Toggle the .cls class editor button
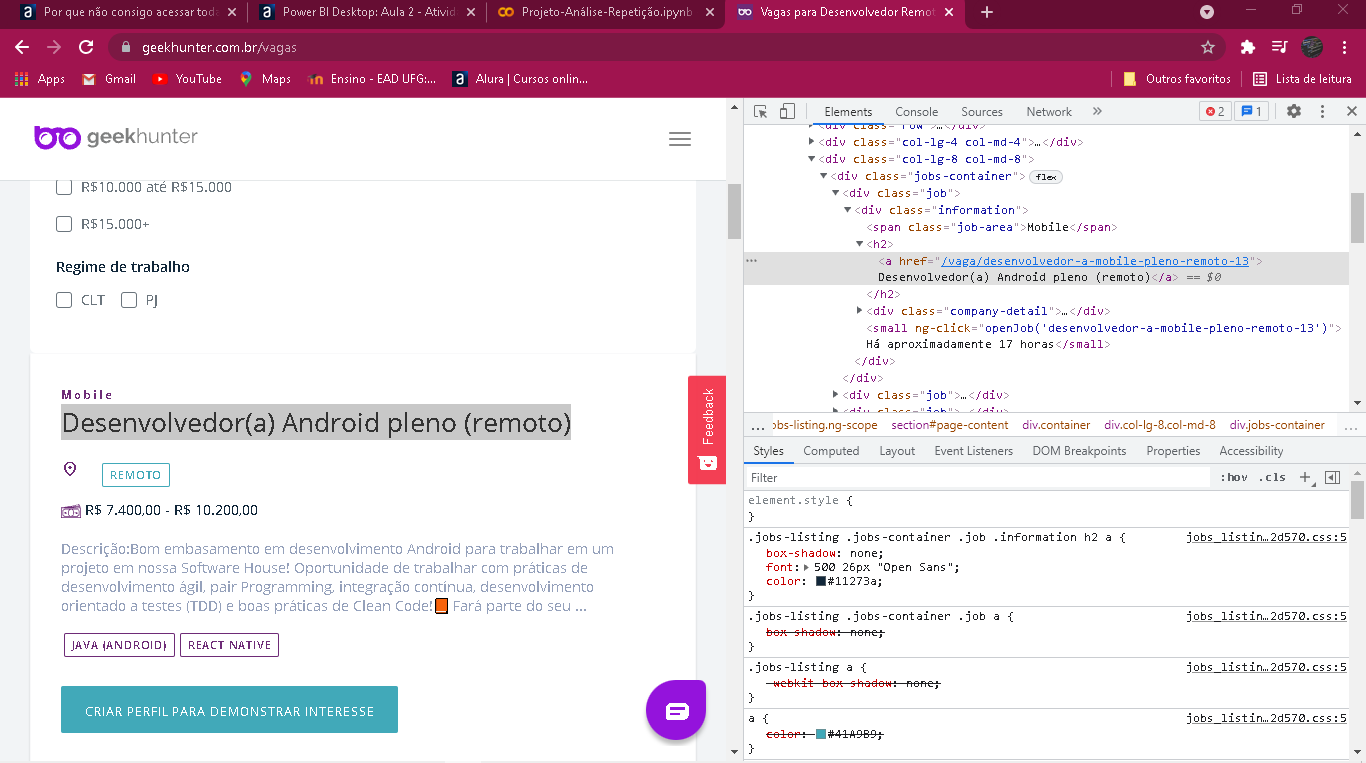 tap(1272, 478)
